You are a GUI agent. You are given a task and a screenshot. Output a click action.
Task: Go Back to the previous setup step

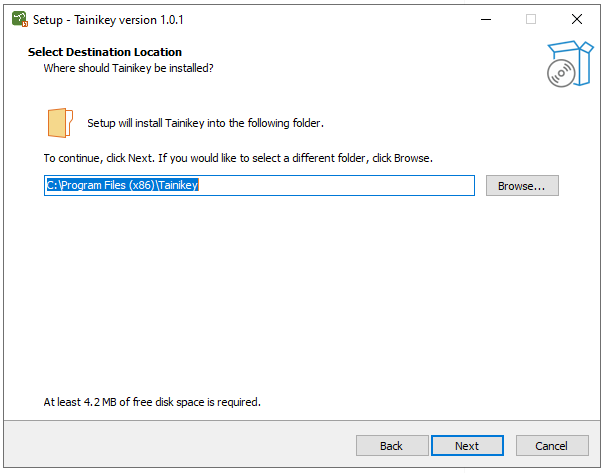(x=391, y=446)
